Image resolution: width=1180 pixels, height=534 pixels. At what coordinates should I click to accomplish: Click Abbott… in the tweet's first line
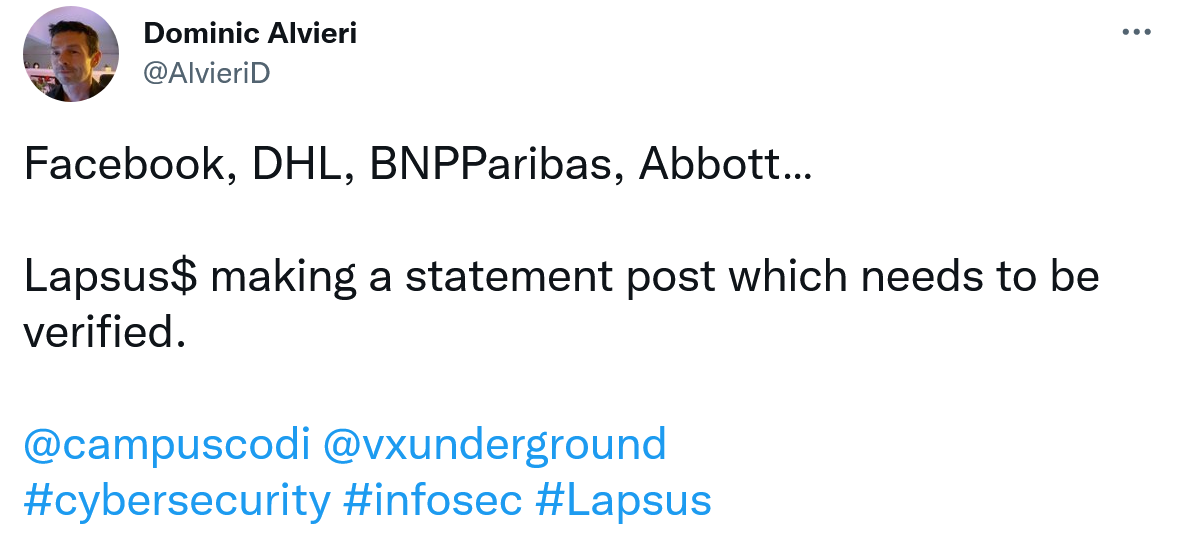(726, 164)
